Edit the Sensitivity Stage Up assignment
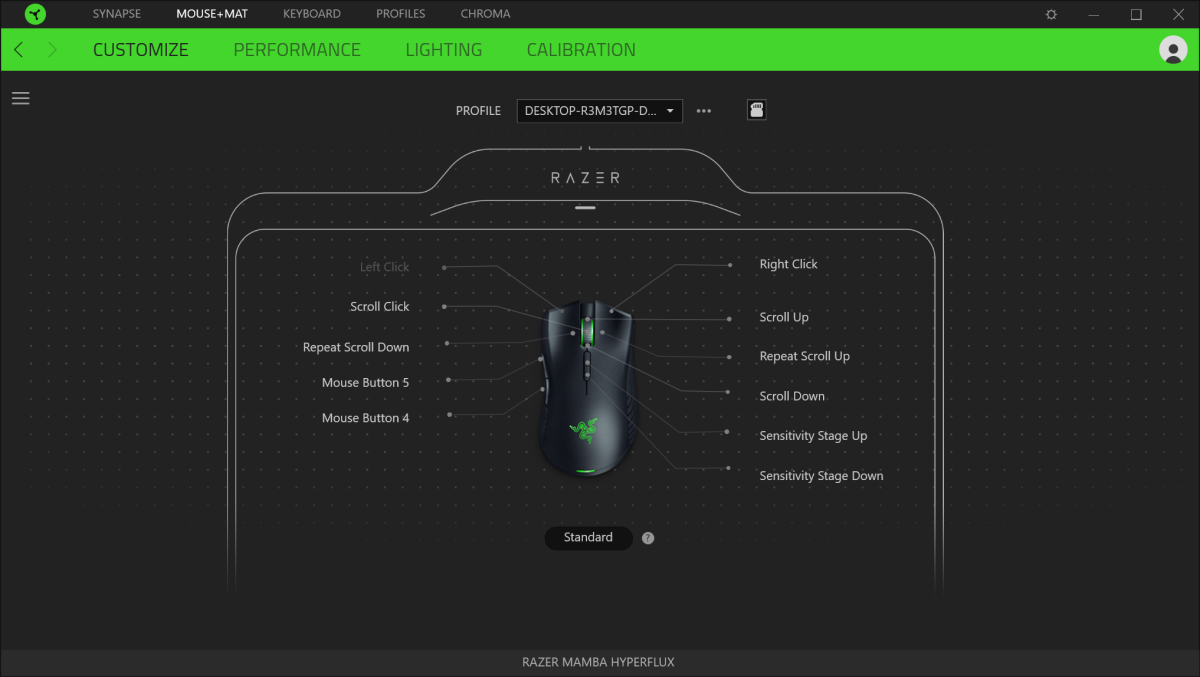The width and height of the screenshot is (1200, 677). pyautogui.click(x=813, y=436)
